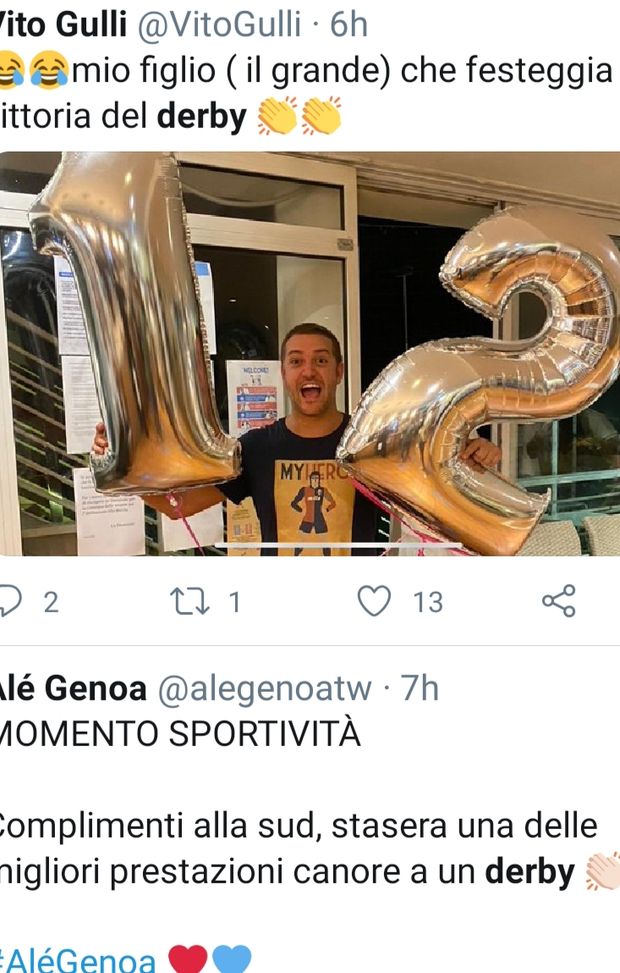Retweet the derby celebration tweet
Image resolution: width=620 pixels, height=973 pixels.
pyautogui.click(x=189, y=602)
